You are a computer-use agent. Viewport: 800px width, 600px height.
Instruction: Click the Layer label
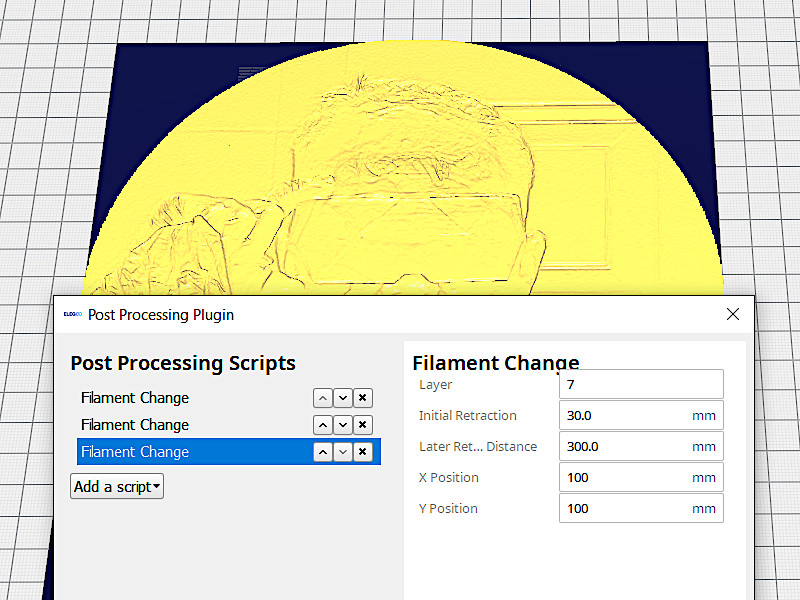pos(435,385)
